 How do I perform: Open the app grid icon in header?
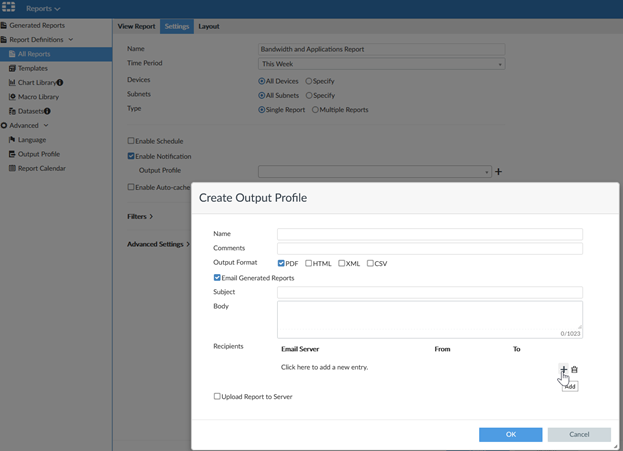(x=9, y=8)
